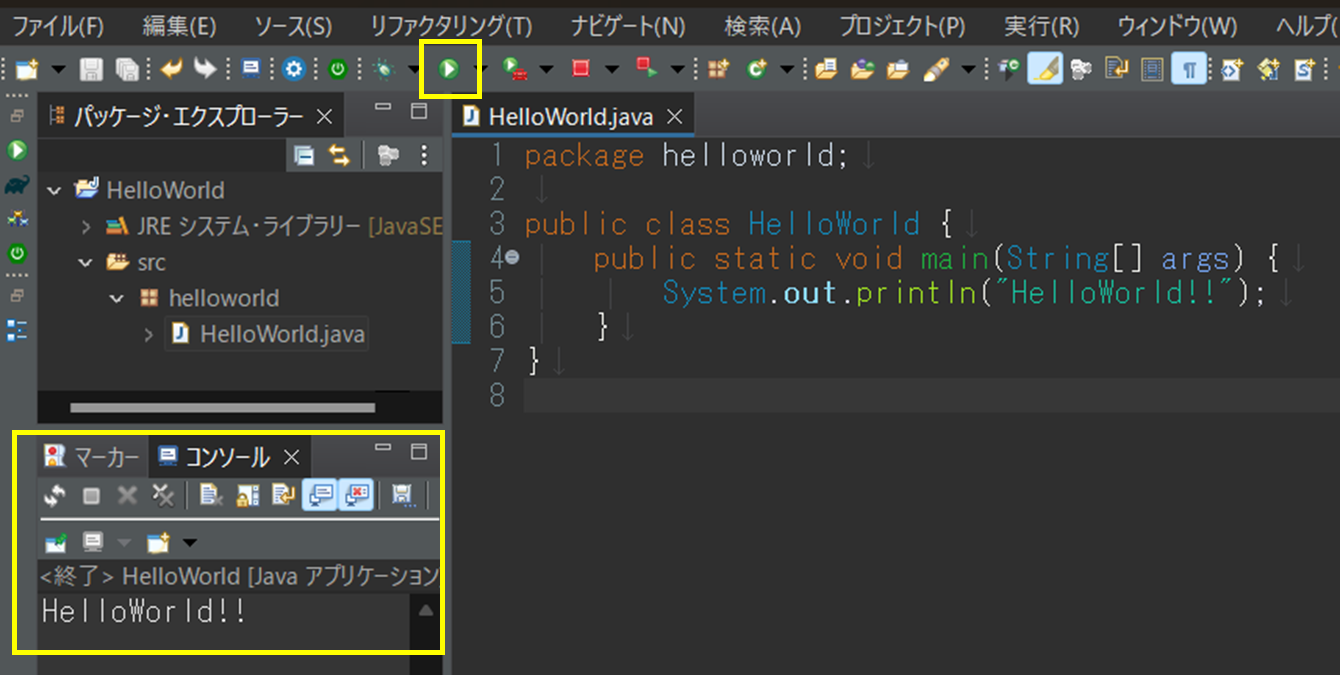Open dropdown next to New Java Class icon
This screenshot has width=1340, height=675.
(787, 69)
